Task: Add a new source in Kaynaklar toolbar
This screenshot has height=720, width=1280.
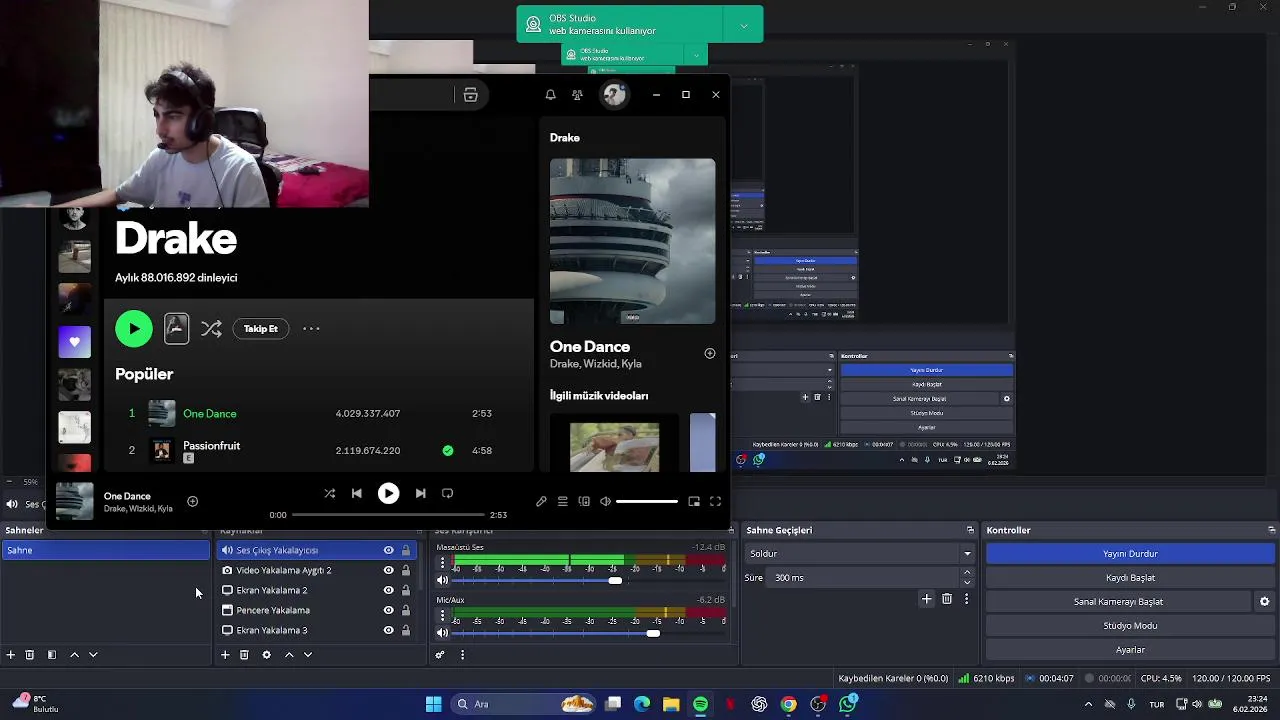Action: (x=225, y=655)
